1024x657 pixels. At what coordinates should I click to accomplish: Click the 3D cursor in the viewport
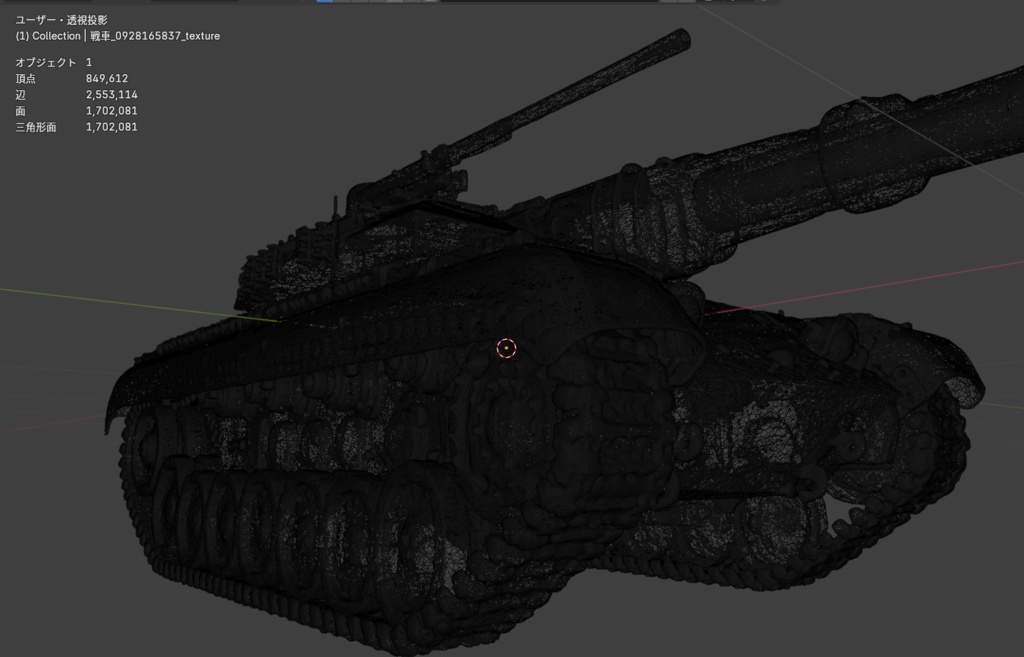(506, 348)
